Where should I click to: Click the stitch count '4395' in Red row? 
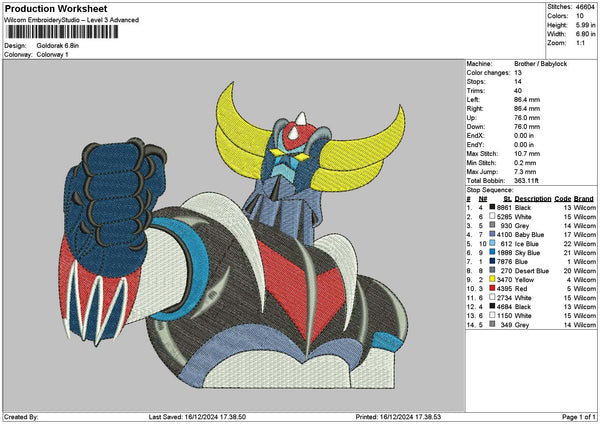[x=504, y=289]
